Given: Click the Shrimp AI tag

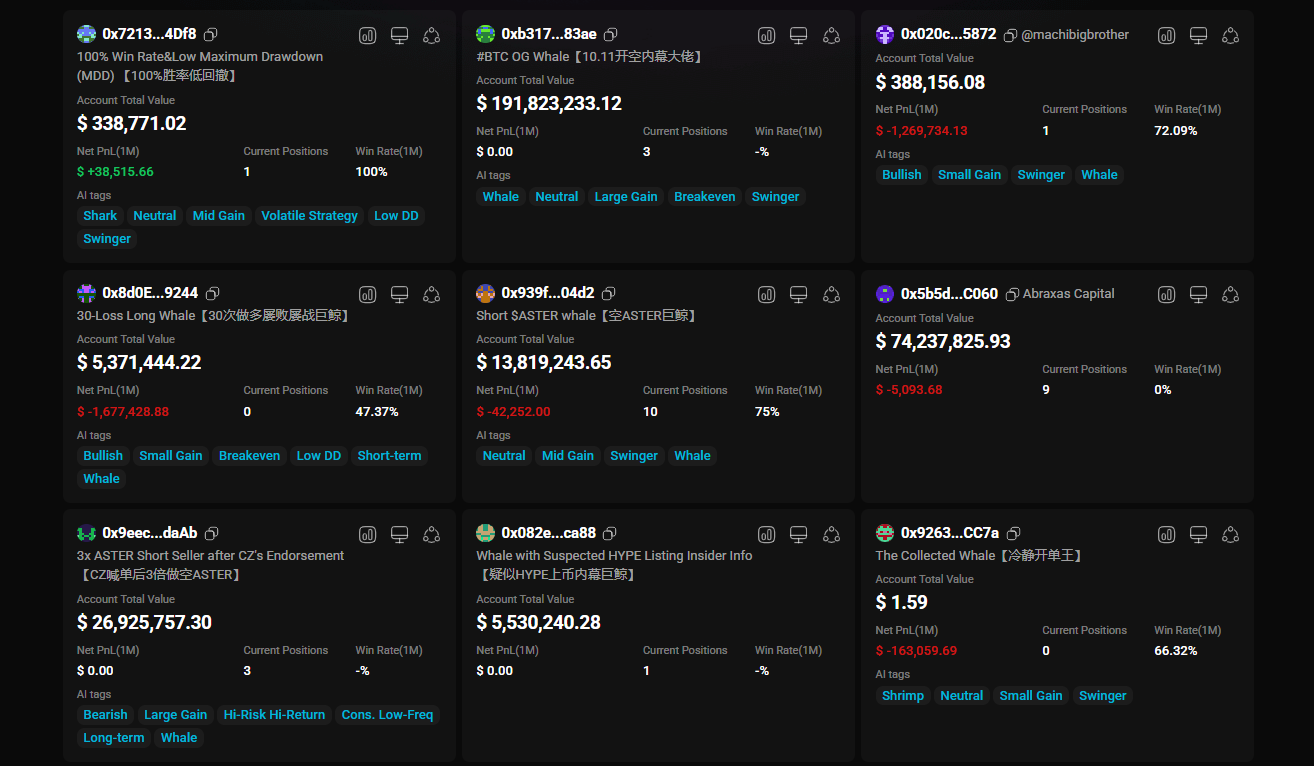Looking at the screenshot, I should [x=903, y=696].
